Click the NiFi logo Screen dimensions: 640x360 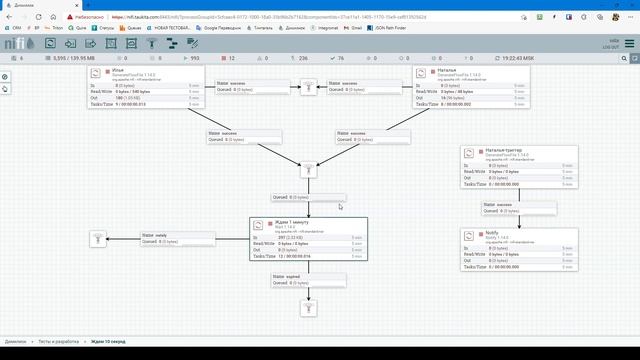(19, 43)
